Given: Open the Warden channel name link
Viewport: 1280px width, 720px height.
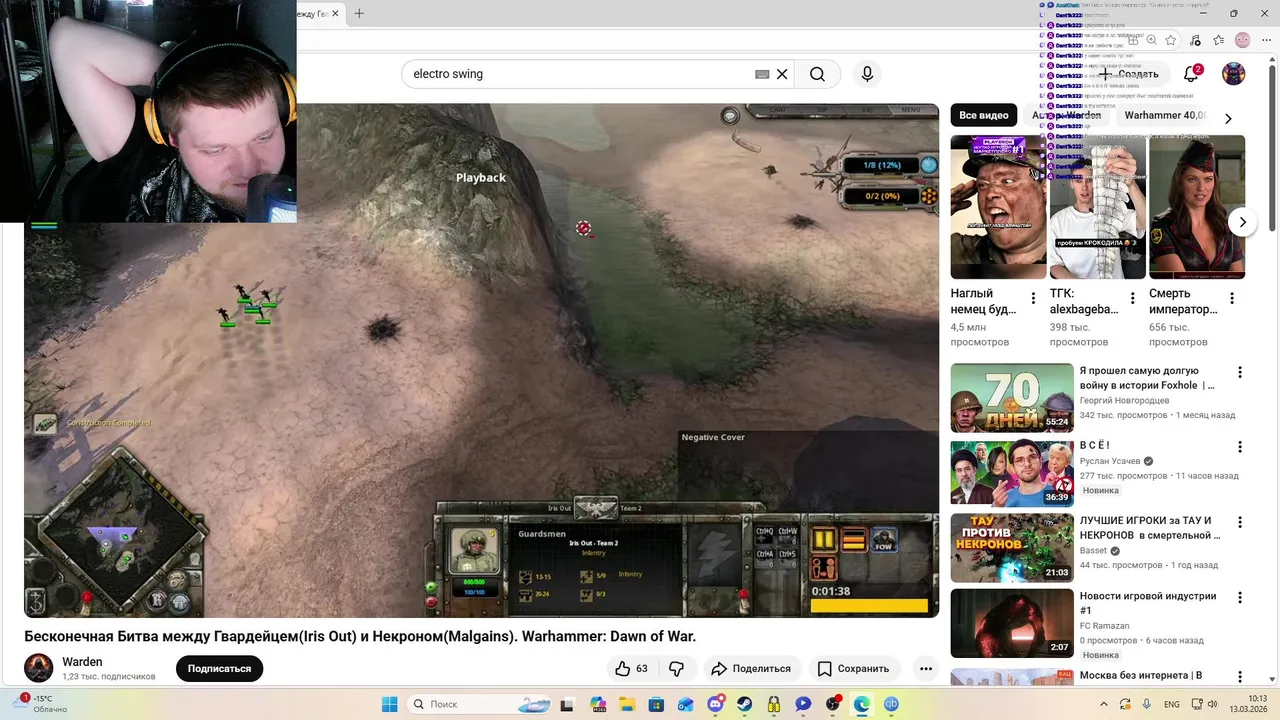Looking at the screenshot, I should pyautogui.click(x=82, y=662).
